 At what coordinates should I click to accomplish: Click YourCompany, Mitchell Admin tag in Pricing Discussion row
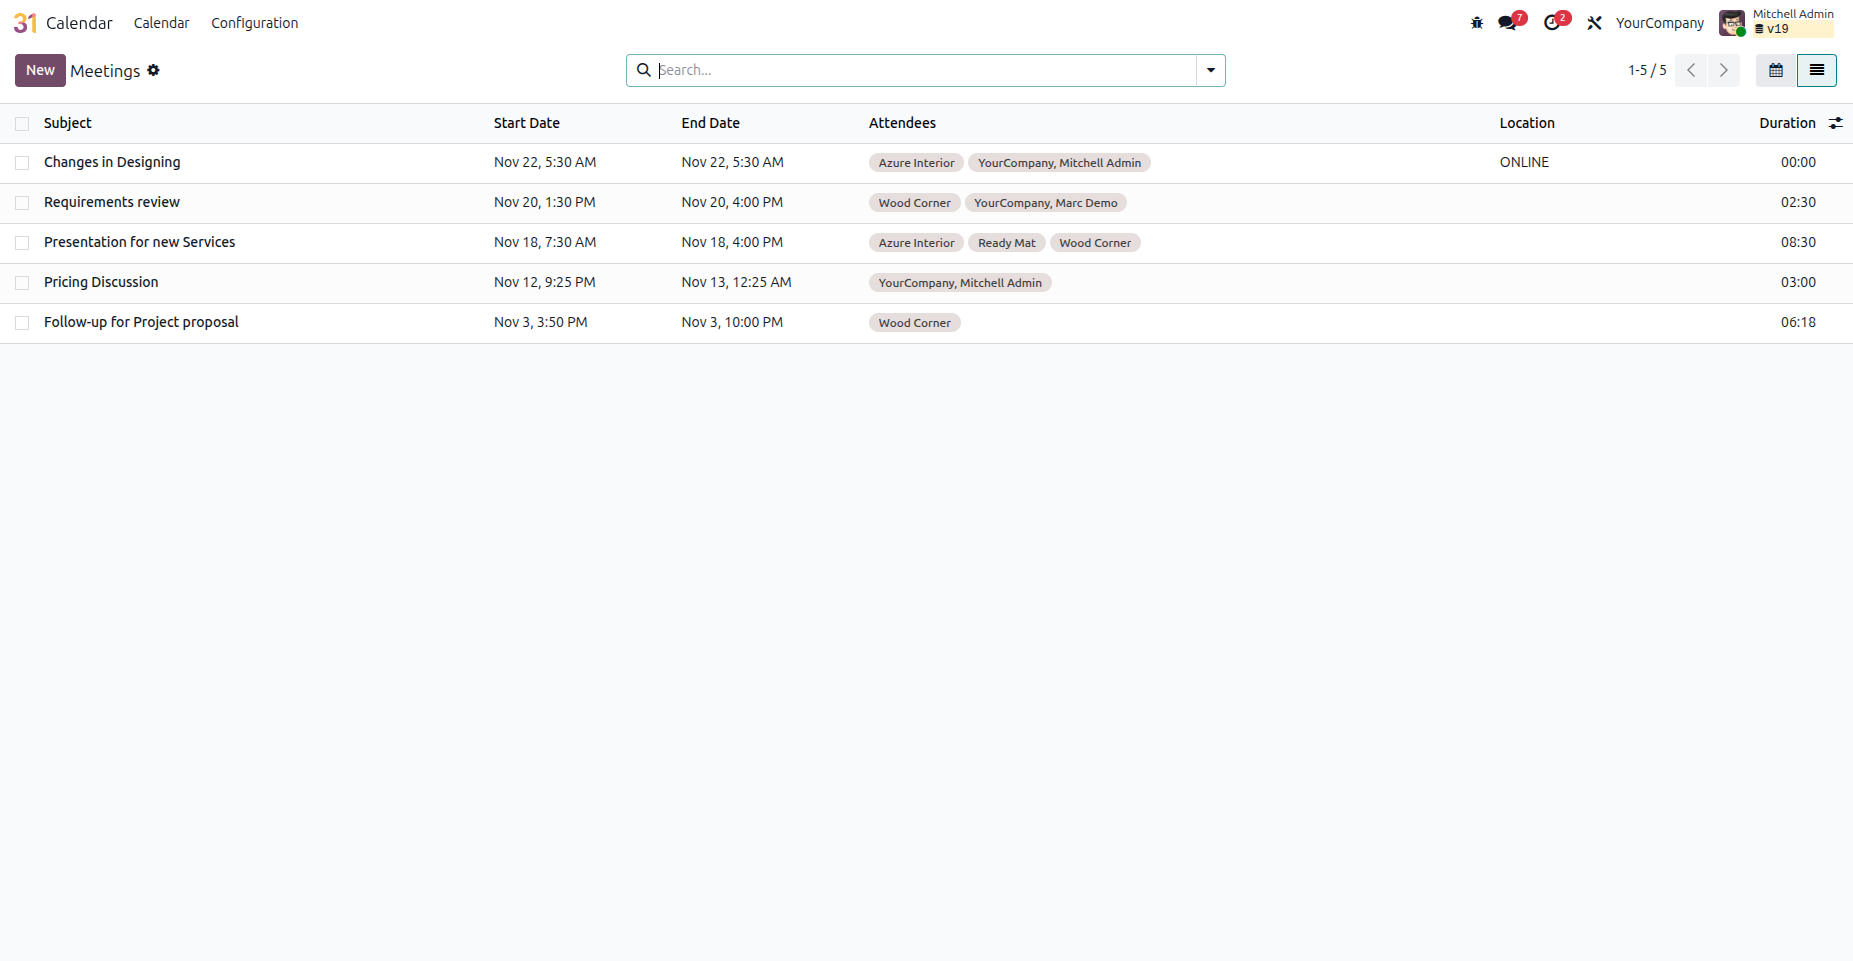click(960, 283)
